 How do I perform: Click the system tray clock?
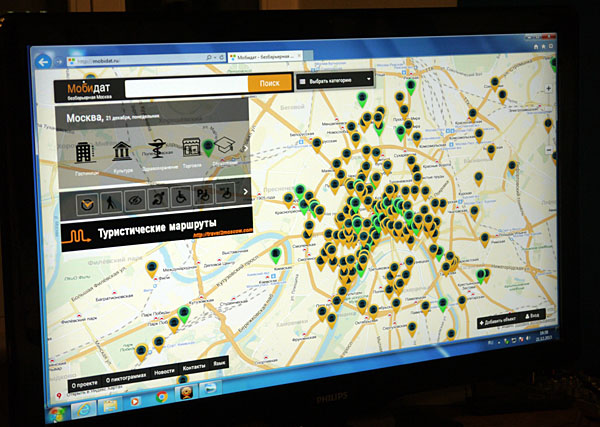(x=544, y=334)
